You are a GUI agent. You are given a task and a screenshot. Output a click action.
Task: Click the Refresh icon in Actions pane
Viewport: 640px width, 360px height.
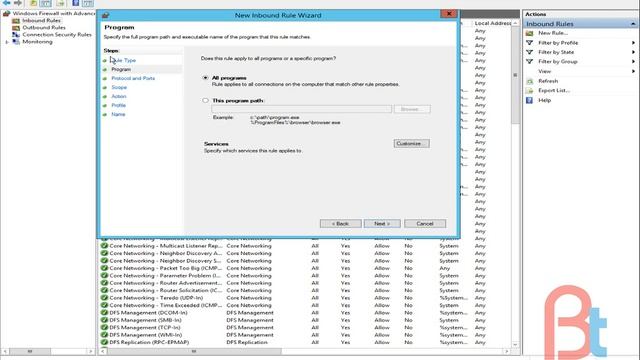tap(529, 81)
